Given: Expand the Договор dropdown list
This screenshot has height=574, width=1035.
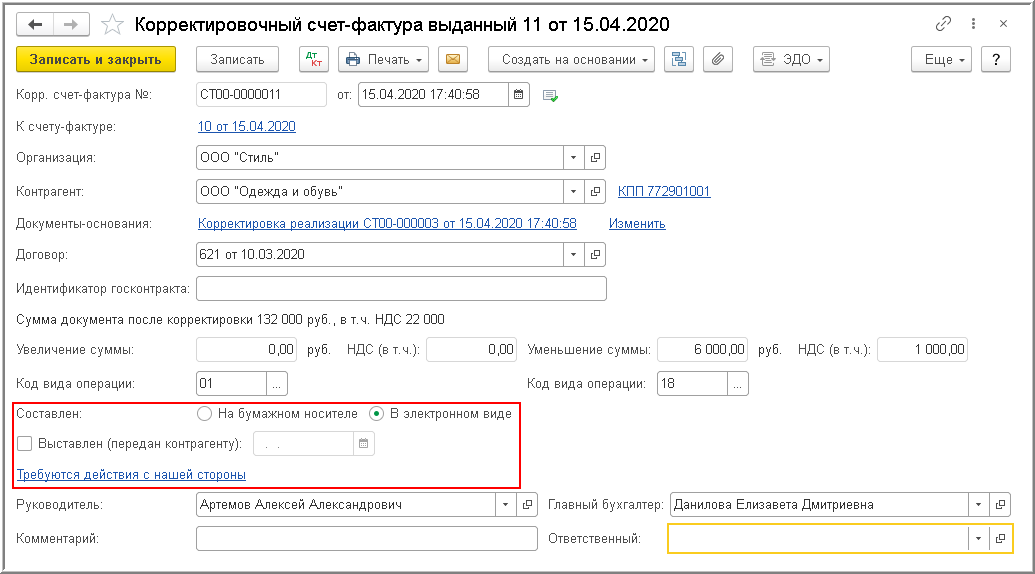Looking at the screenshot, I should [x=574, y=255].
